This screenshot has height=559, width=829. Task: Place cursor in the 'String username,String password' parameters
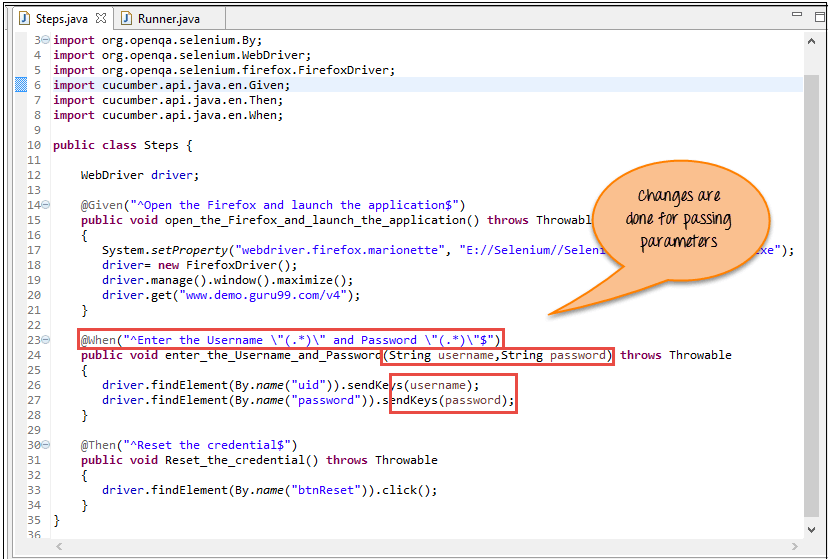pyautogui.click(x=497, y=355)
